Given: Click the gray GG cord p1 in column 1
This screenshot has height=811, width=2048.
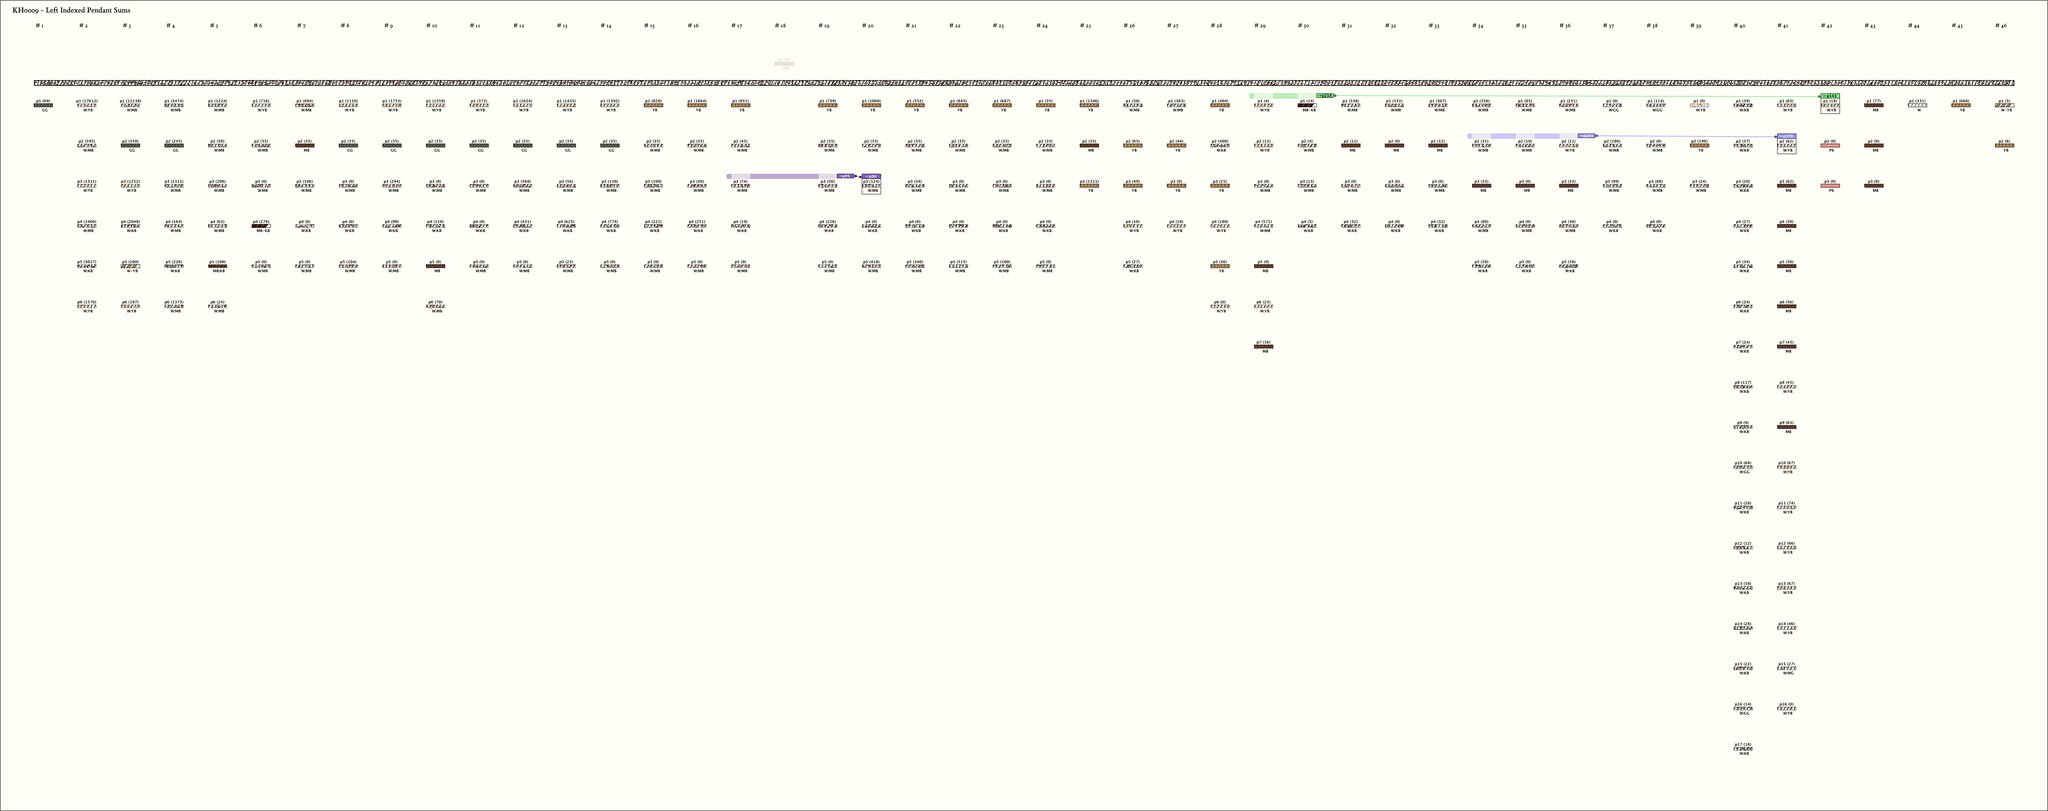Looking at the screenshot, I should click(x=43, y=105).
